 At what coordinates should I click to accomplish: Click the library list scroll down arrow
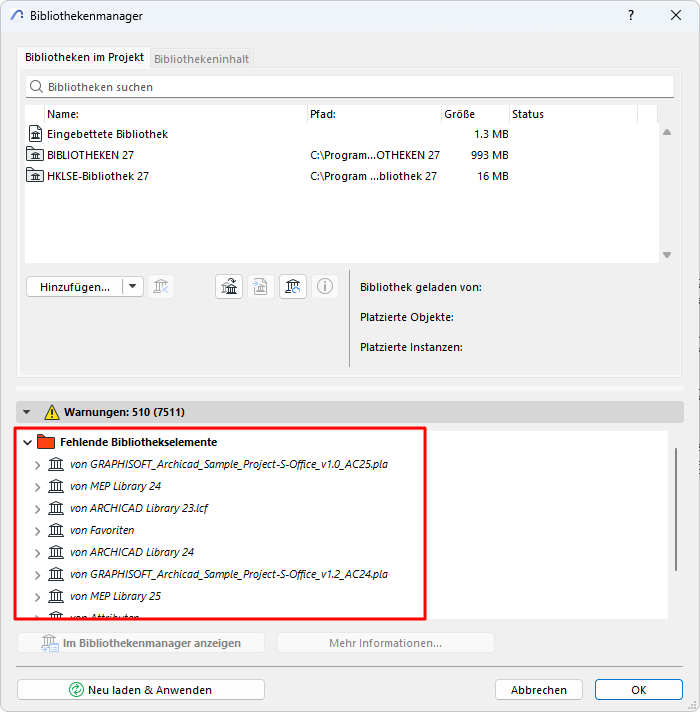tap(667, 255)
